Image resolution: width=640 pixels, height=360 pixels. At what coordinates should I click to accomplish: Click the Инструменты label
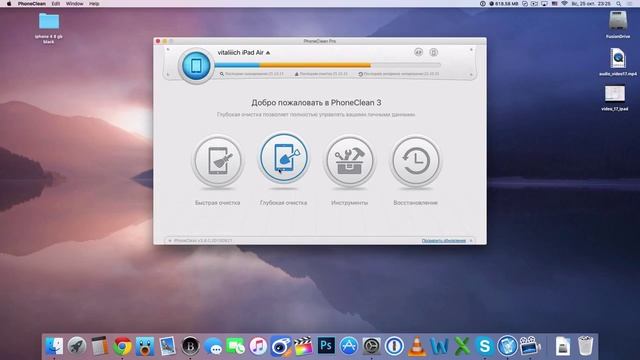[x=349, y=203]
